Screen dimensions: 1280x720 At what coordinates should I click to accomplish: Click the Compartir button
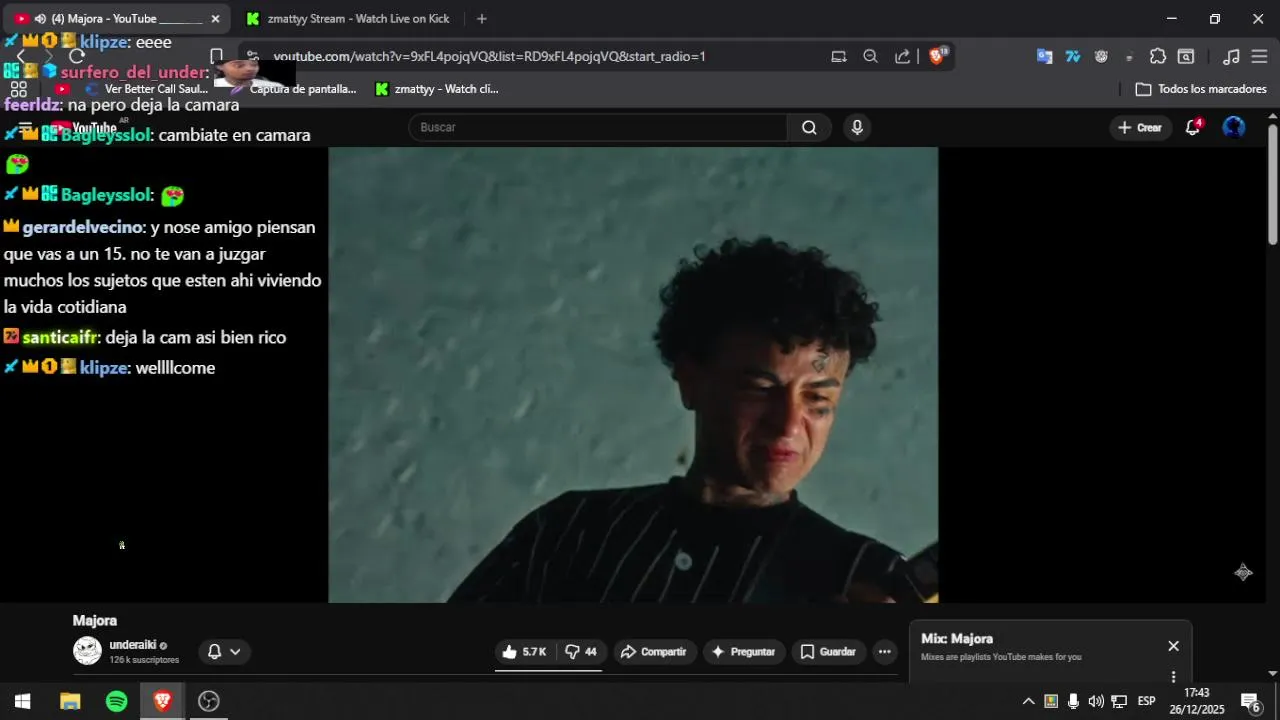tap(655, 652)
